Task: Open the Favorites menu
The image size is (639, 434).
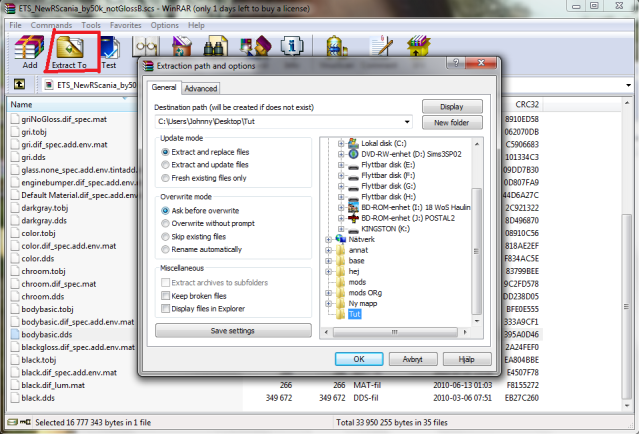Action: pos(126,25)
